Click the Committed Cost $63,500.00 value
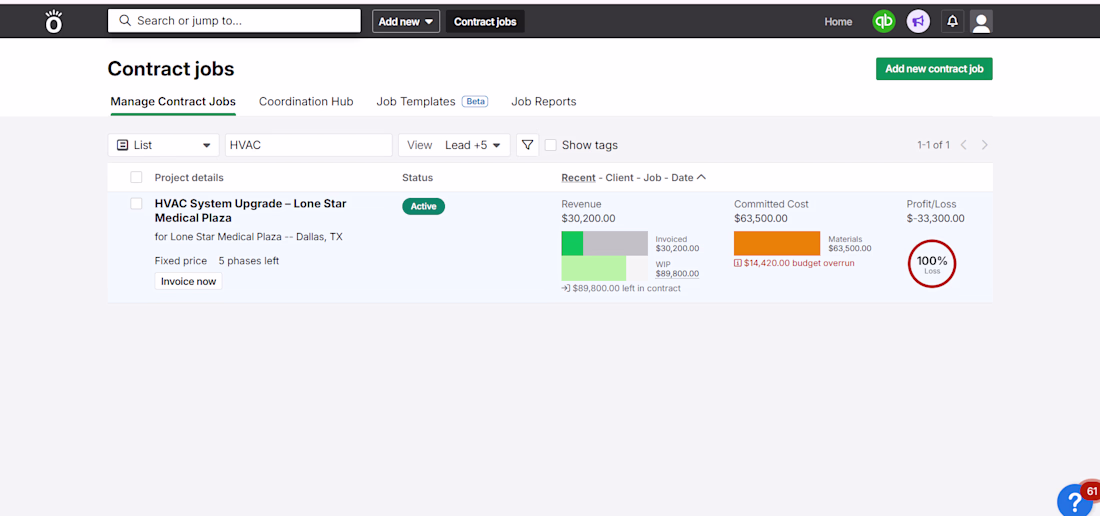This screenshot has width=1100, height=516. pos(760,218)
